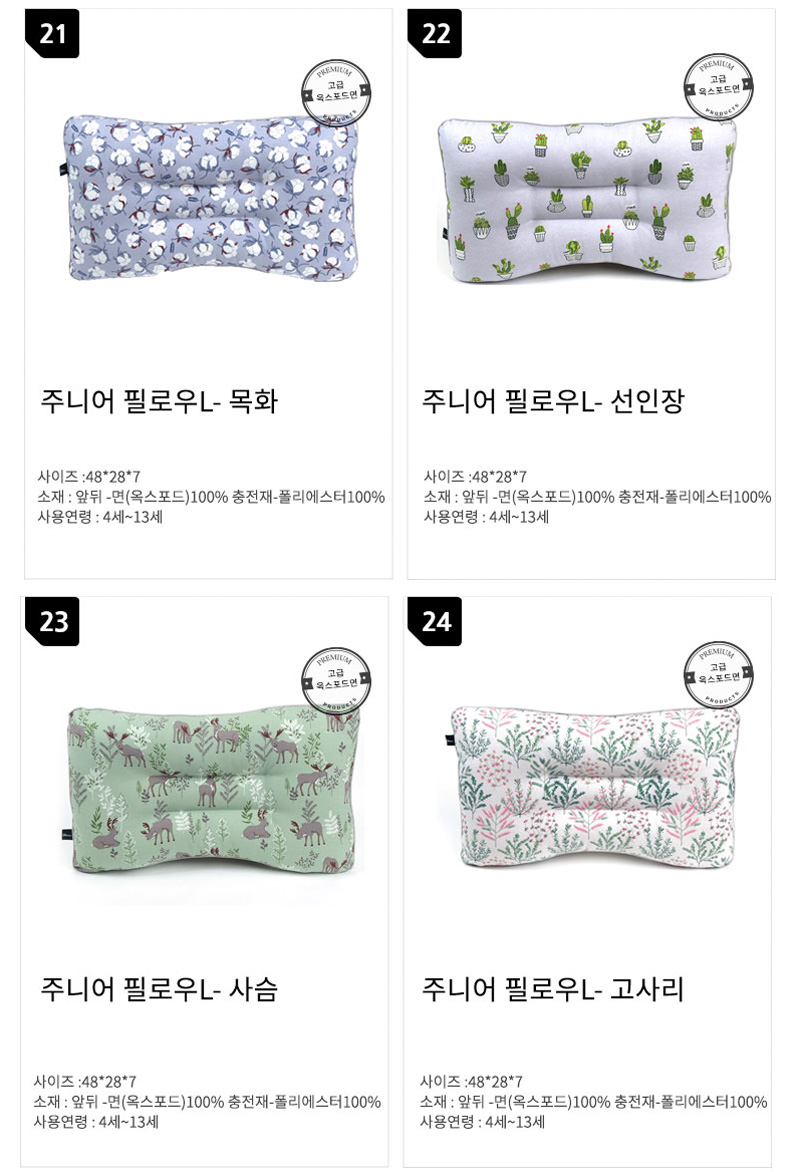The image size is (800, 1172).
Task: Click premium stamp on cactus pillow card
Action: (x=719, y=88)
